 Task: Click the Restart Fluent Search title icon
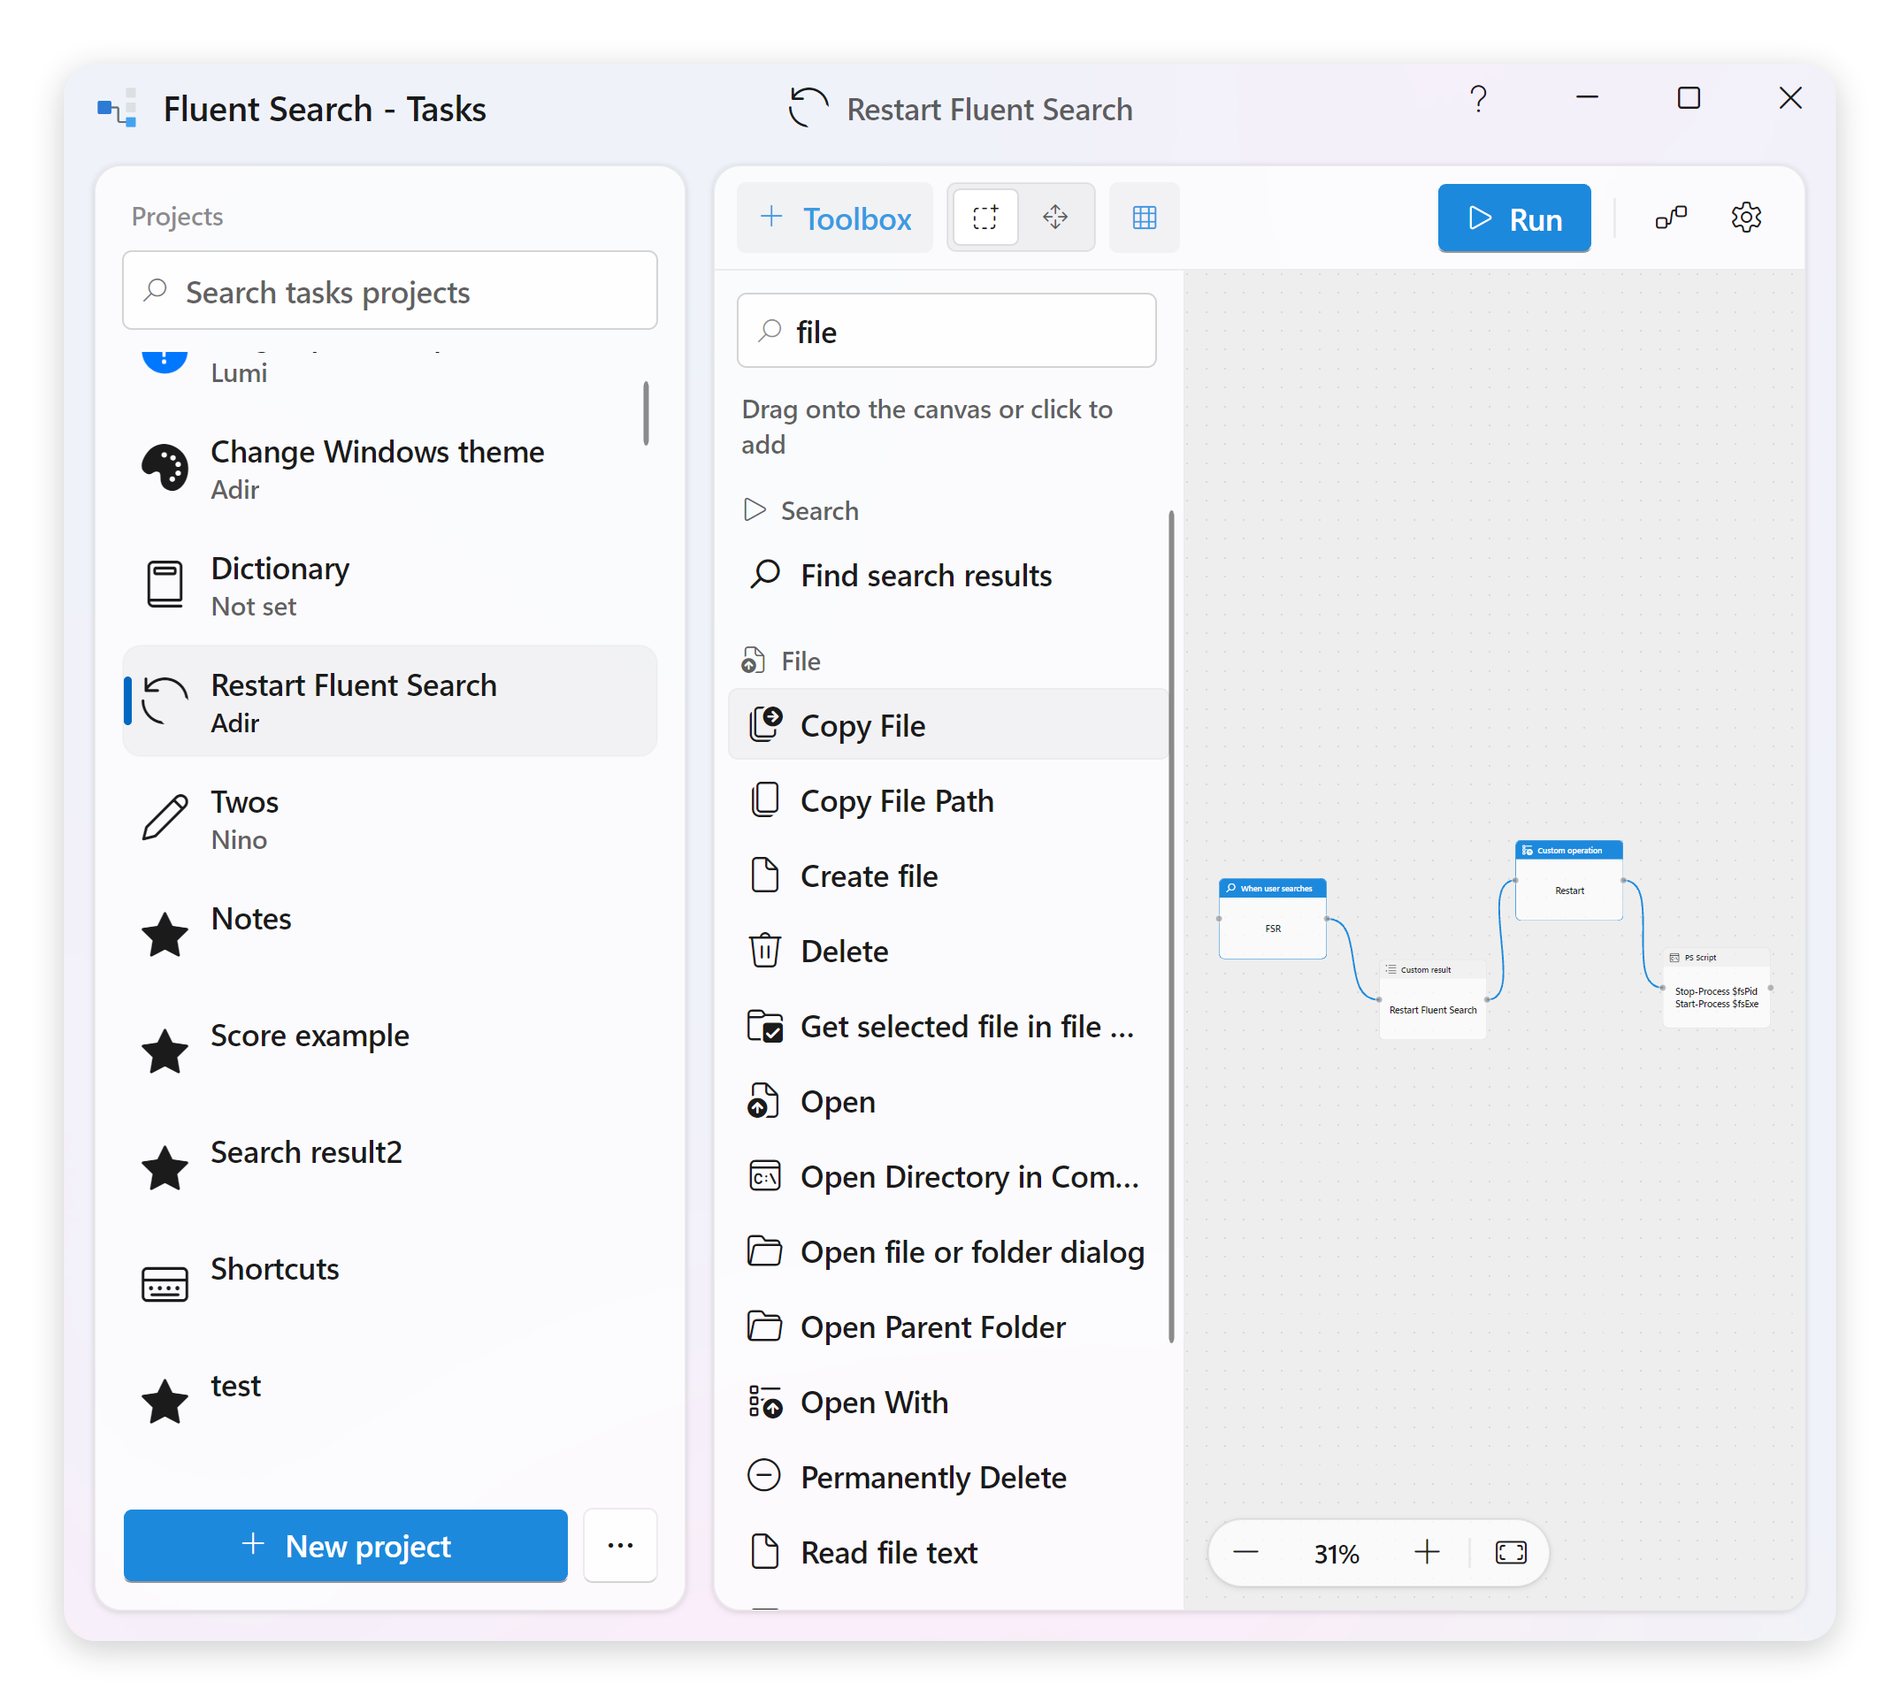click(808, 107)
